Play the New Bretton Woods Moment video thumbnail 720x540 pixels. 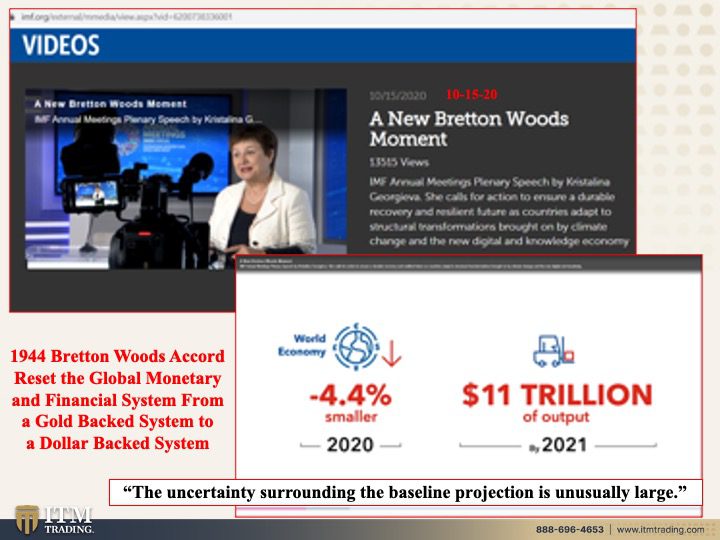tap(186, 179)
